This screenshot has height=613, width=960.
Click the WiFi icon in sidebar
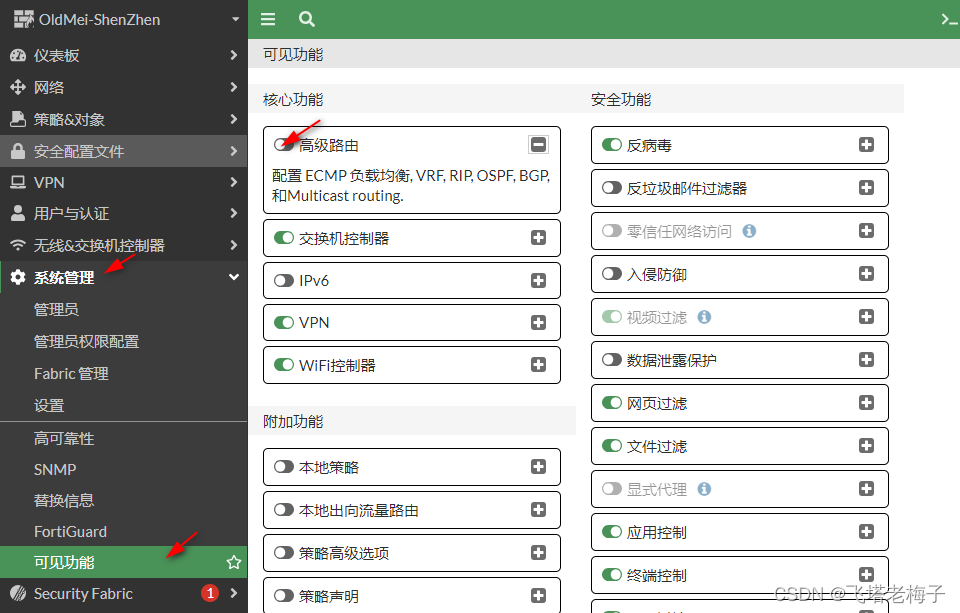point(18,245)
